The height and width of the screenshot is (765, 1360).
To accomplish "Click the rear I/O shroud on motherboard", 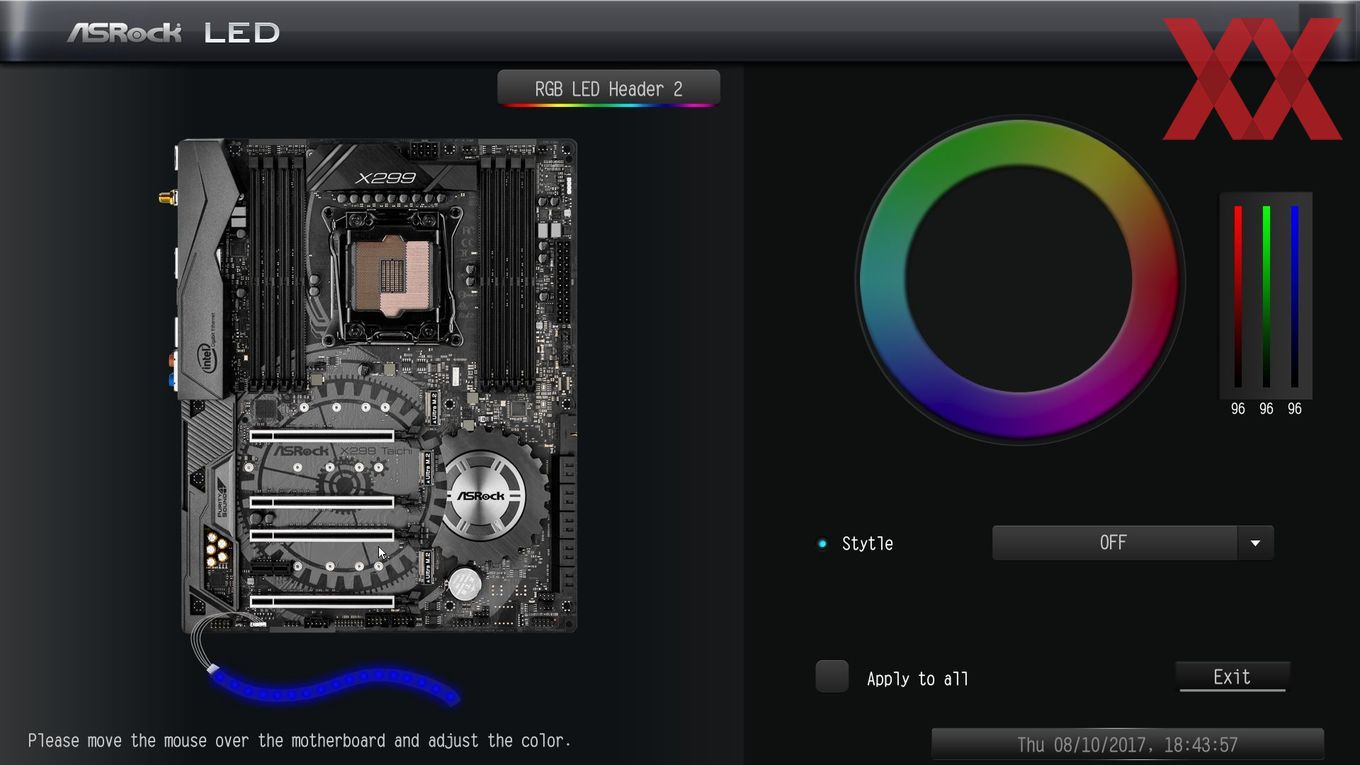I will coord(207,270).
